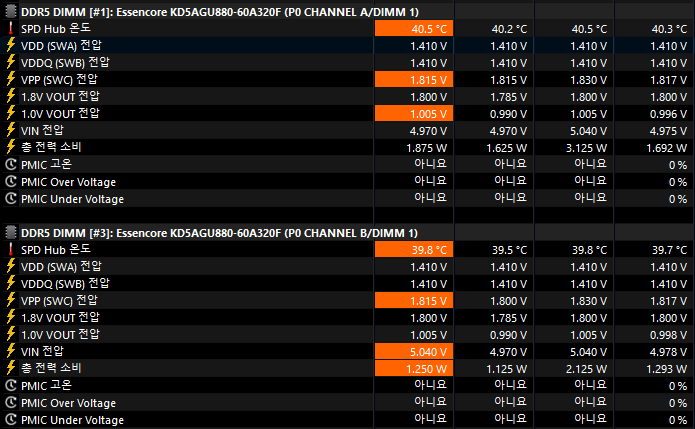Click the 1.625 W minimum power of DIMM #1

pos(506,148)
